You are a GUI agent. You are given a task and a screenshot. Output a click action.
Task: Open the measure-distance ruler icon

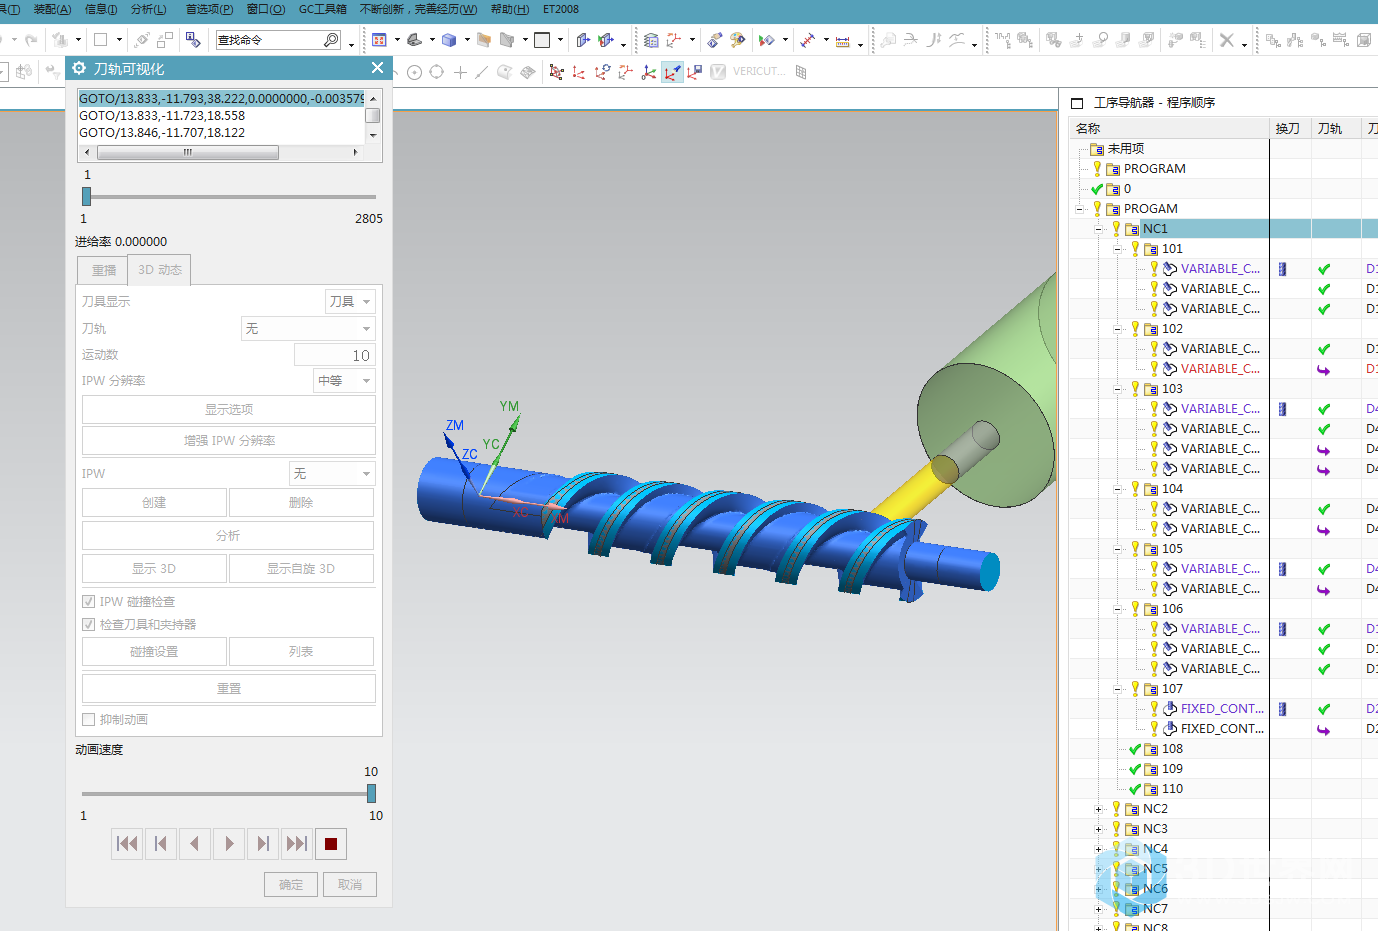coord(843,40)
